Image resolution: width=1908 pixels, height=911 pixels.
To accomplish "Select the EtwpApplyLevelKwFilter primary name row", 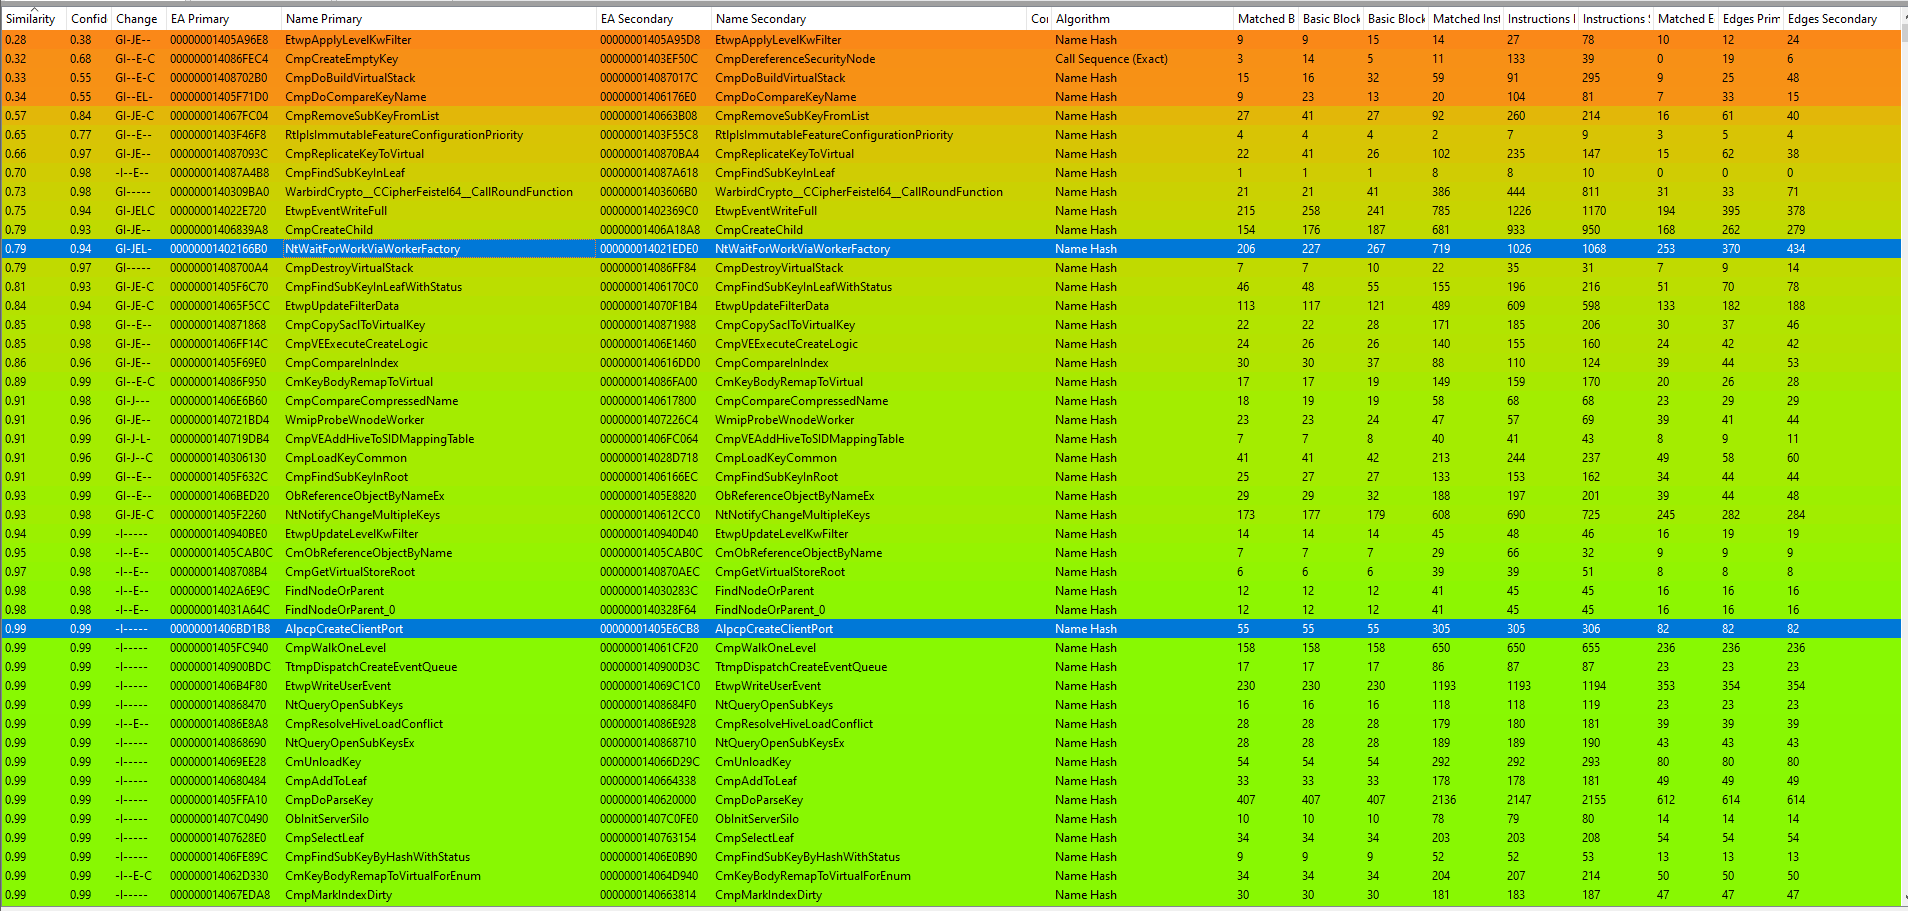I will pyautogui.click(x=348, y=40).
